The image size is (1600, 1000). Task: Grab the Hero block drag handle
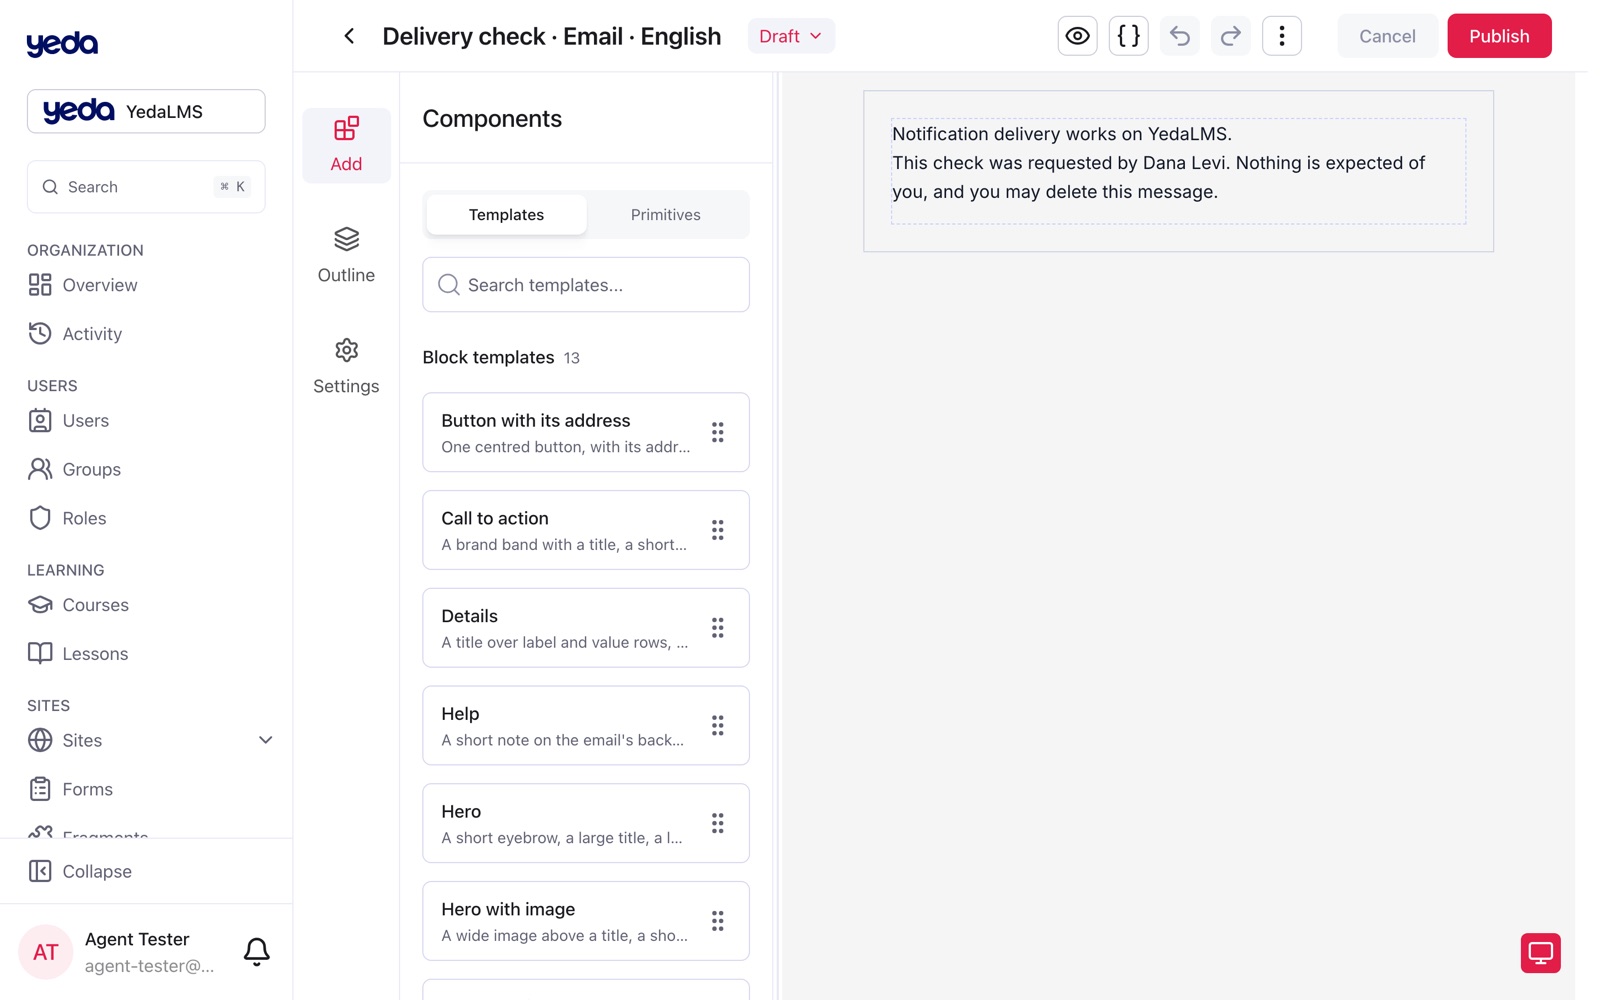click(x=718, y=823)
